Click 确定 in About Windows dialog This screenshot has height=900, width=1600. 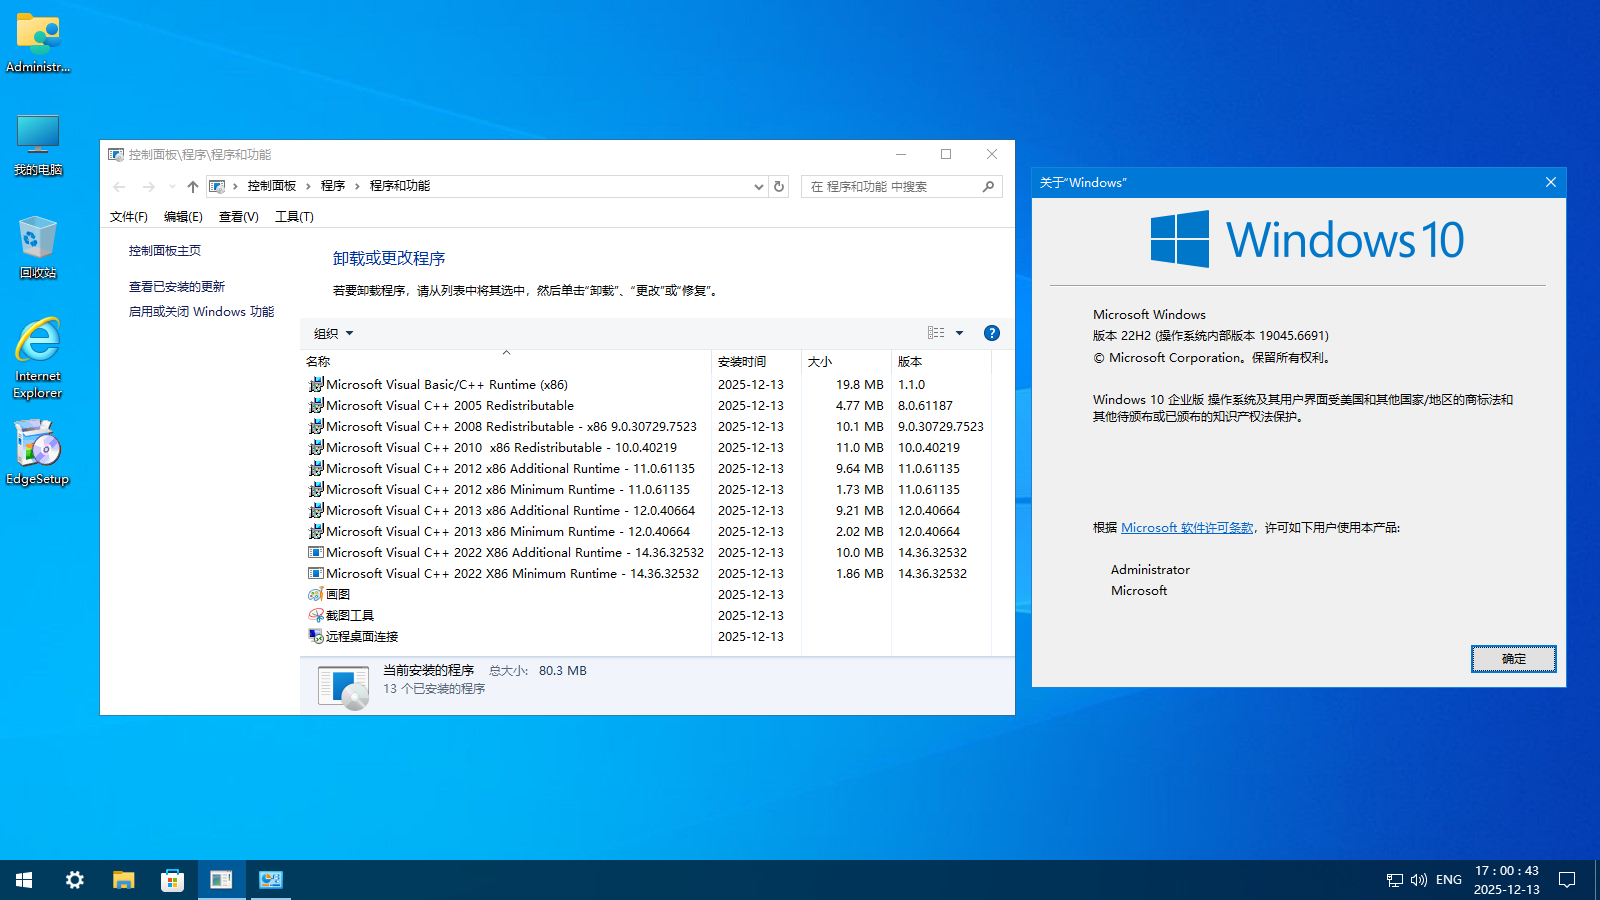click(1514, 659)
